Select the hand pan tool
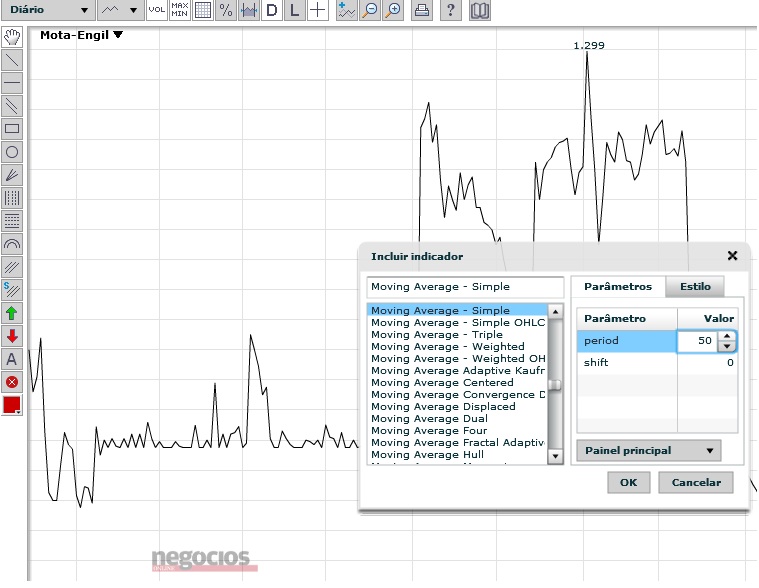759x588 pixels. [x=12, y=37]
